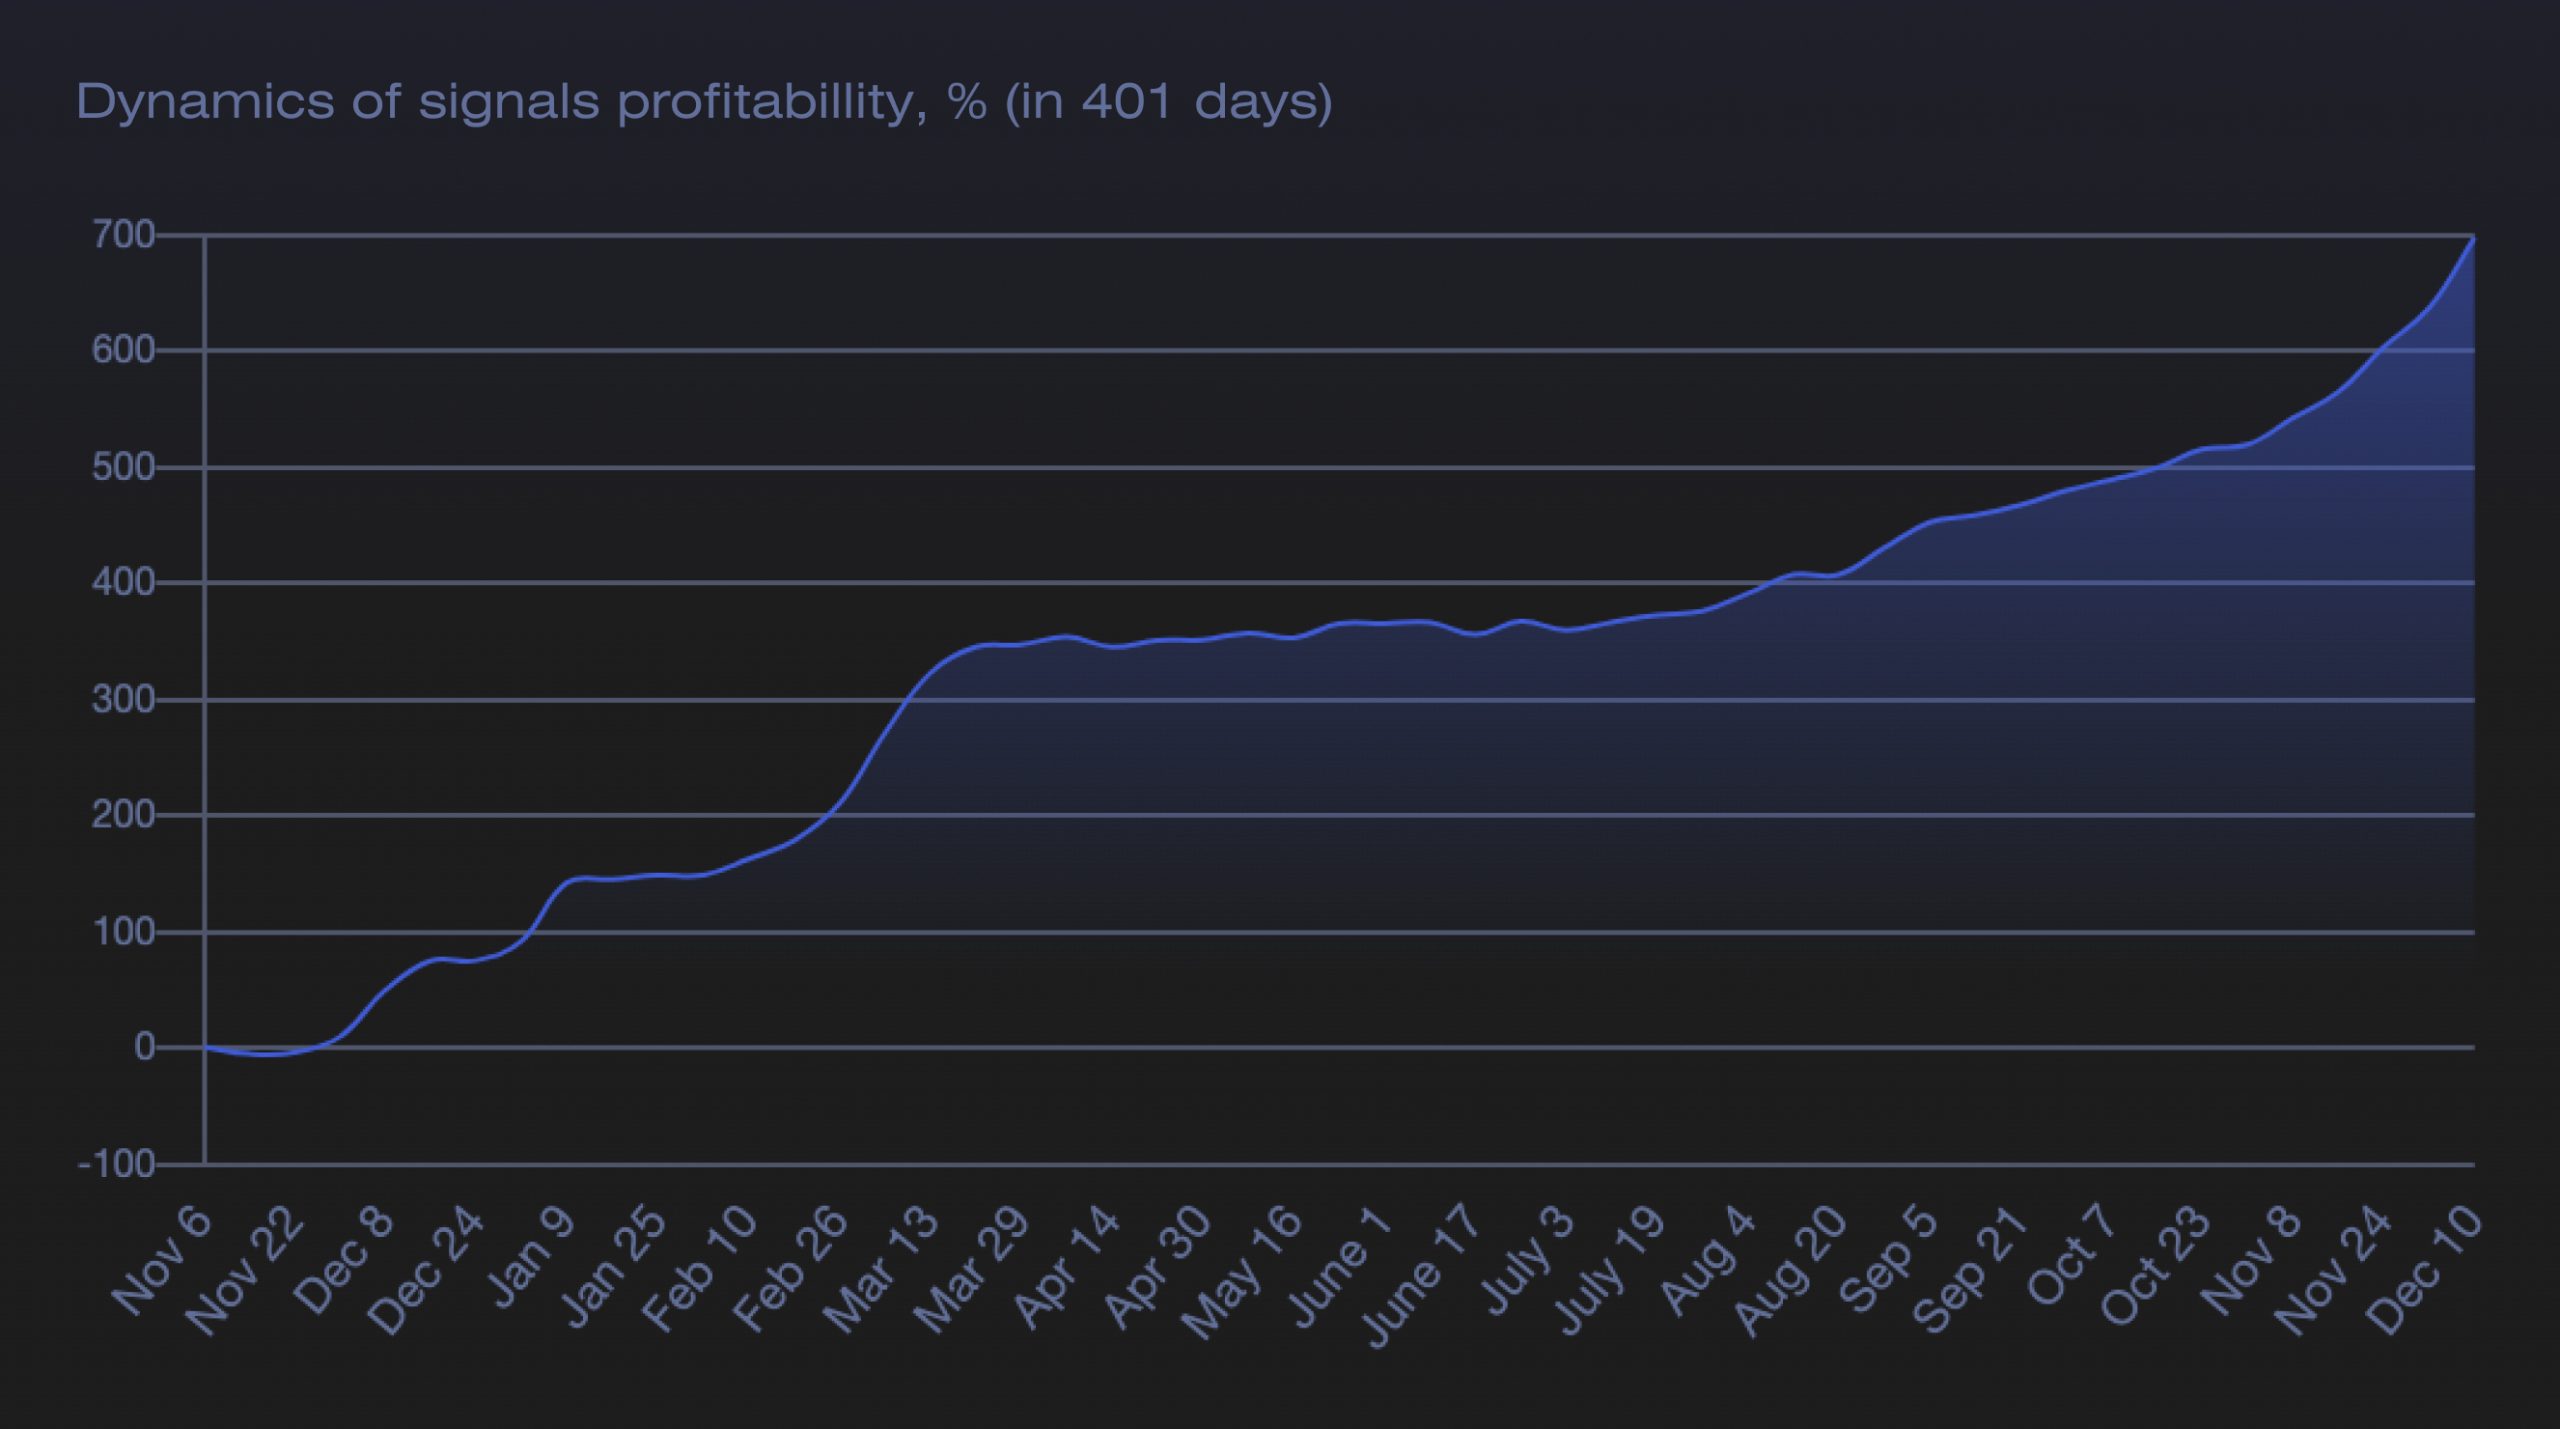Image resolution: width=2560 pixels, height=1429 pixels.
Task: Click the 'Nov 6' date label
Action: [x=162, y=1260]
